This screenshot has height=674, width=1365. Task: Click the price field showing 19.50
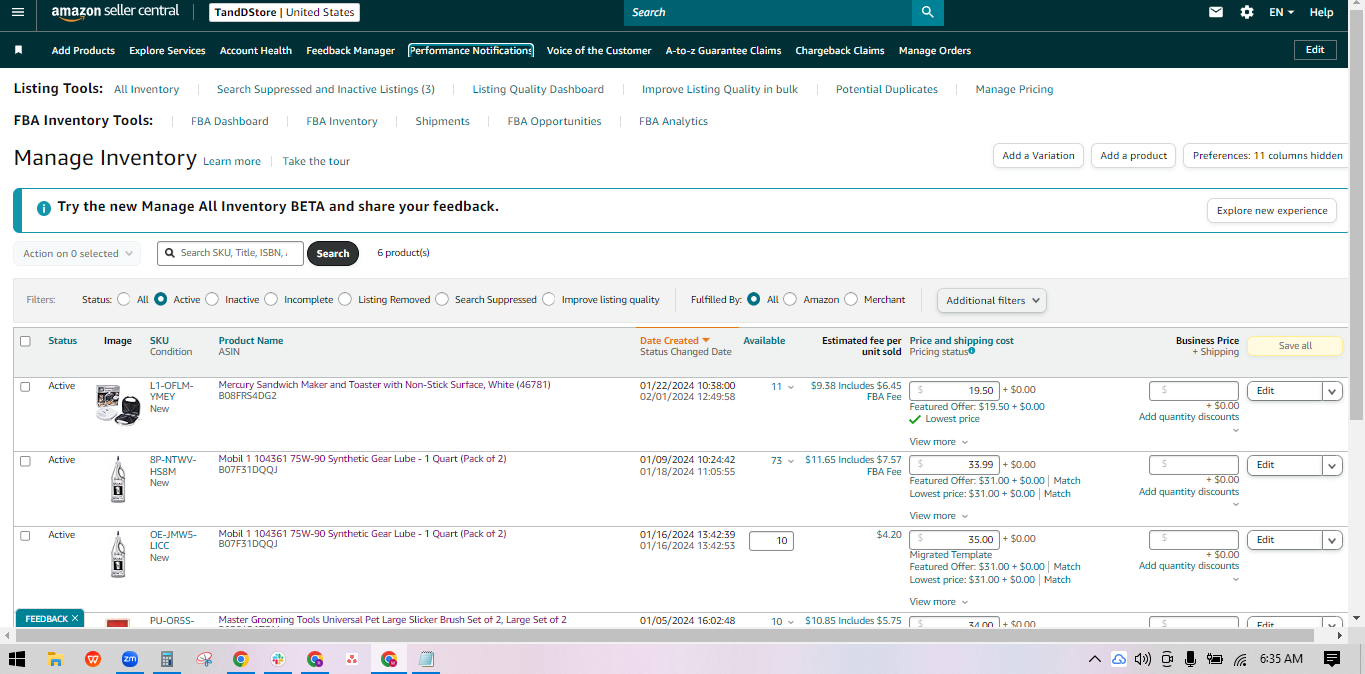tap(954, 391)
